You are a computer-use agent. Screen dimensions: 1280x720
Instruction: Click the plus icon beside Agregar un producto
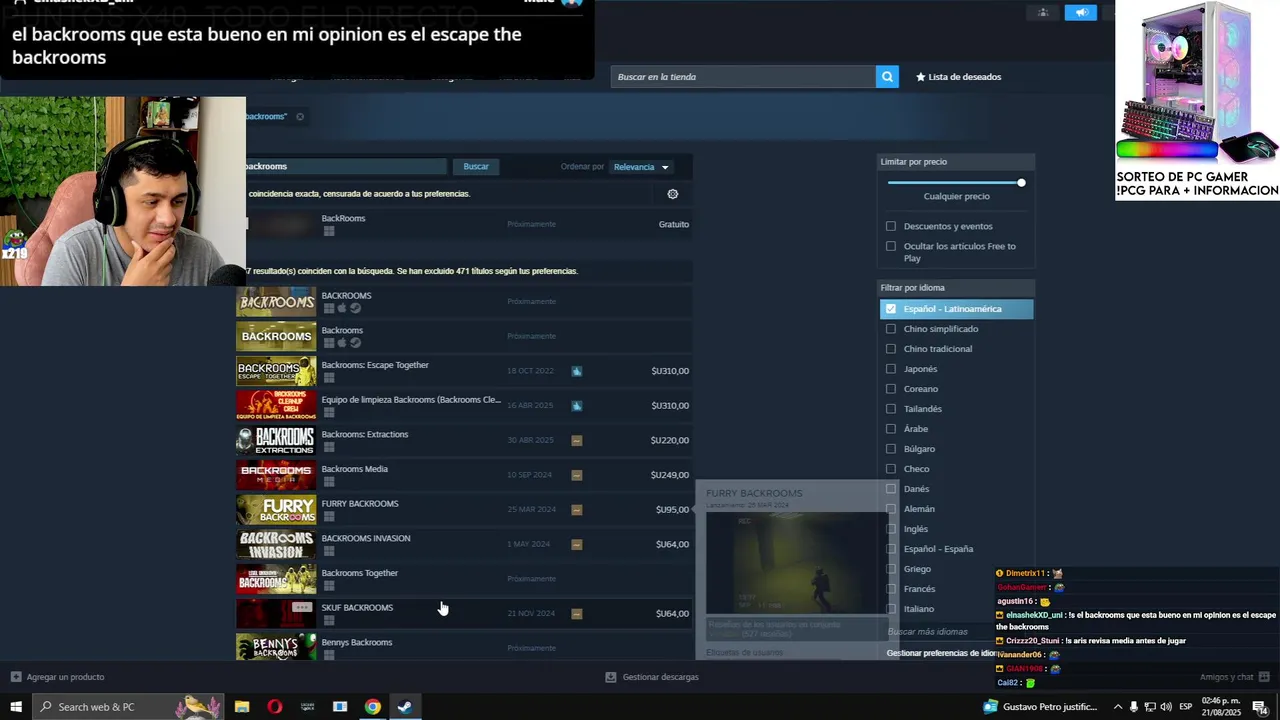pos(16,677)
